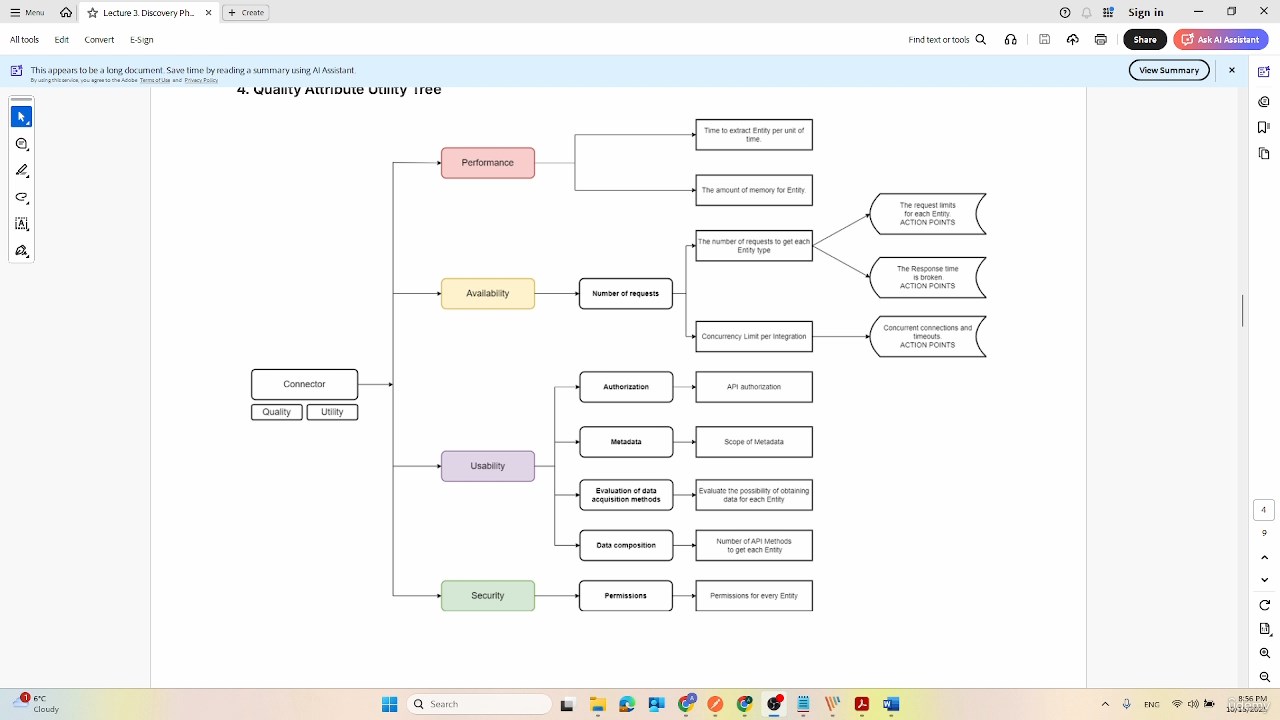Click the rotate page icon
1280x720 pixels.
[1264, 605]
